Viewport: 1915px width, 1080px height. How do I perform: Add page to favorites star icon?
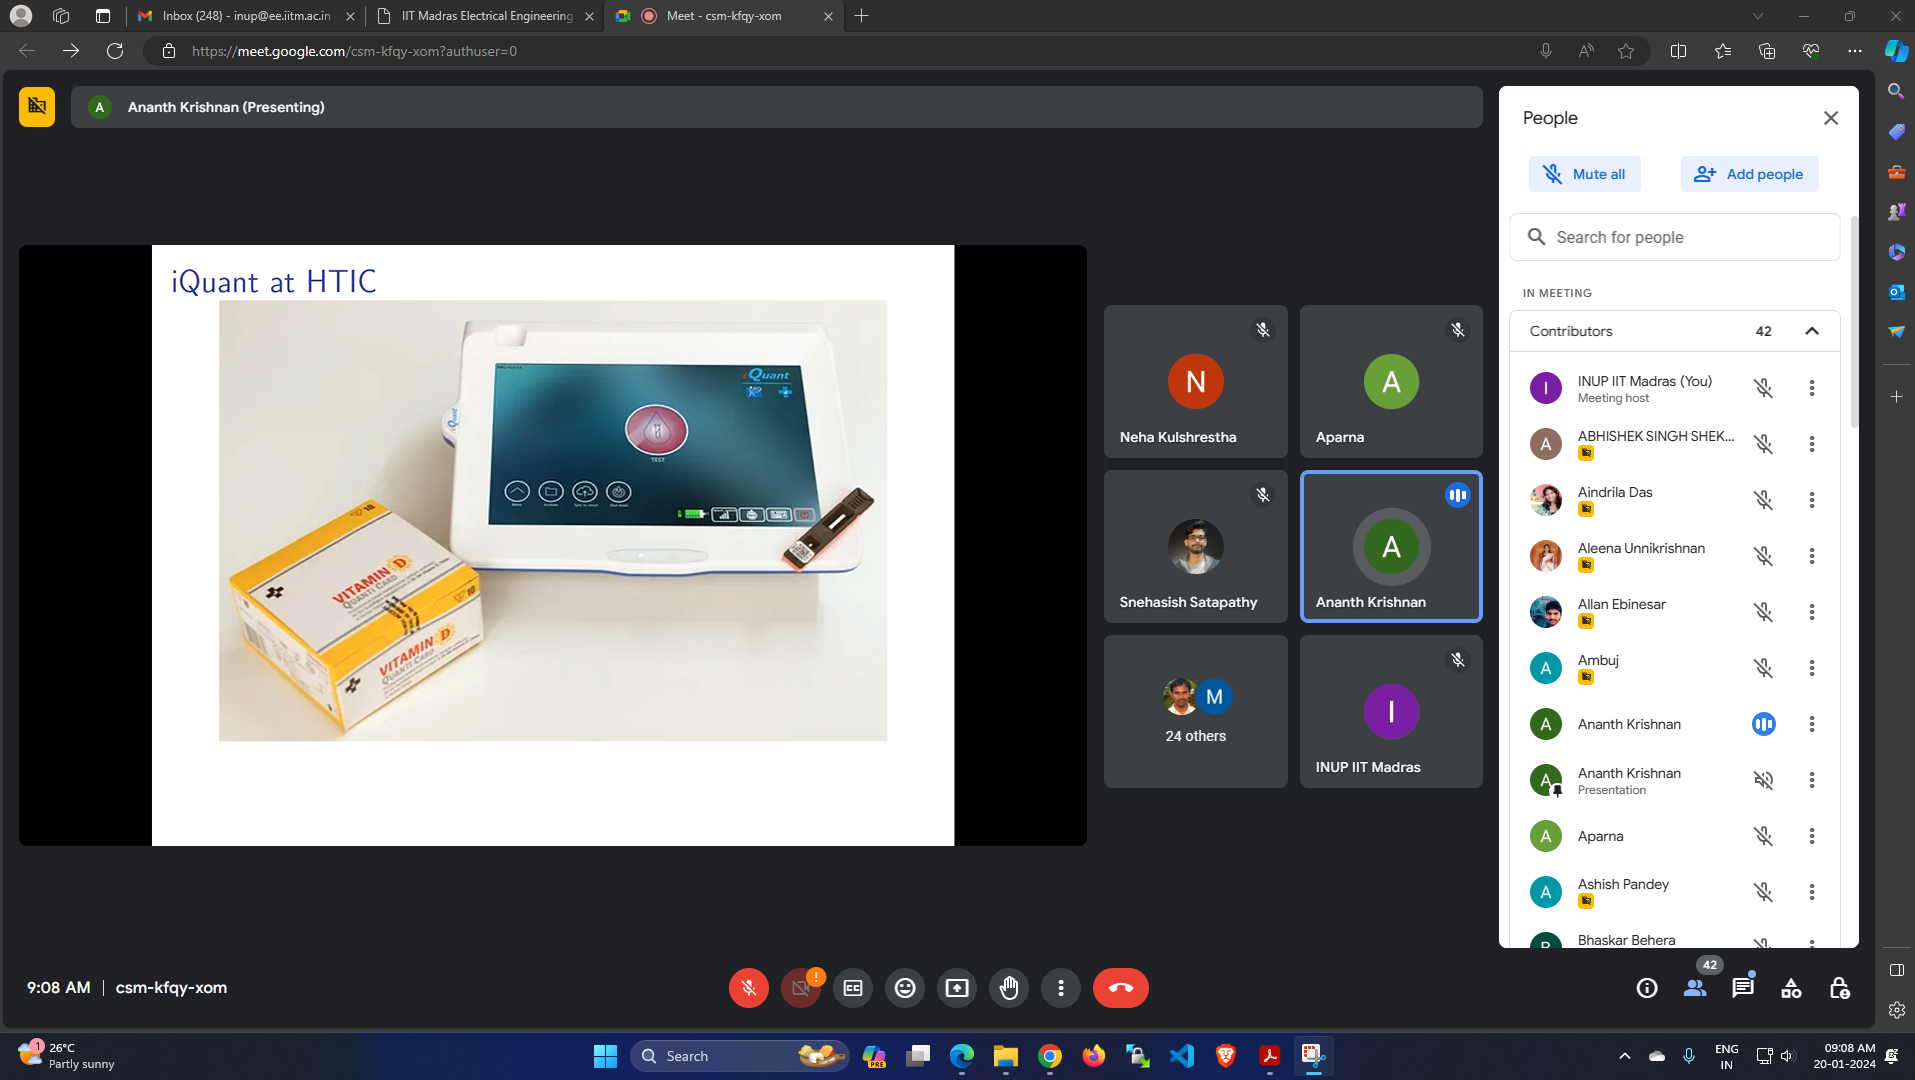coord(1626,51)
